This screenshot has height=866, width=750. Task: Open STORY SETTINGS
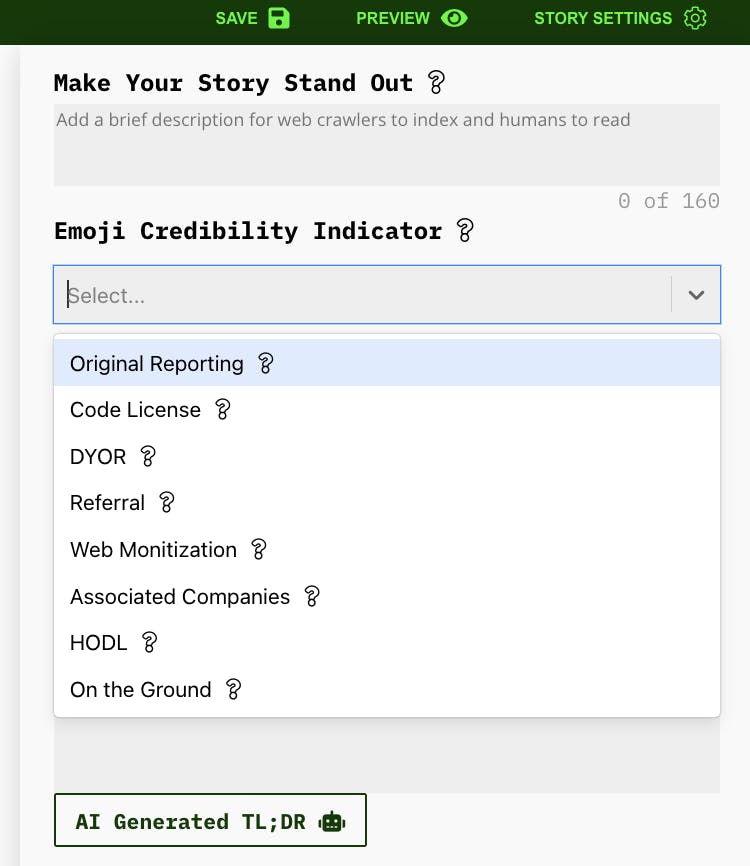coord(602,17)
